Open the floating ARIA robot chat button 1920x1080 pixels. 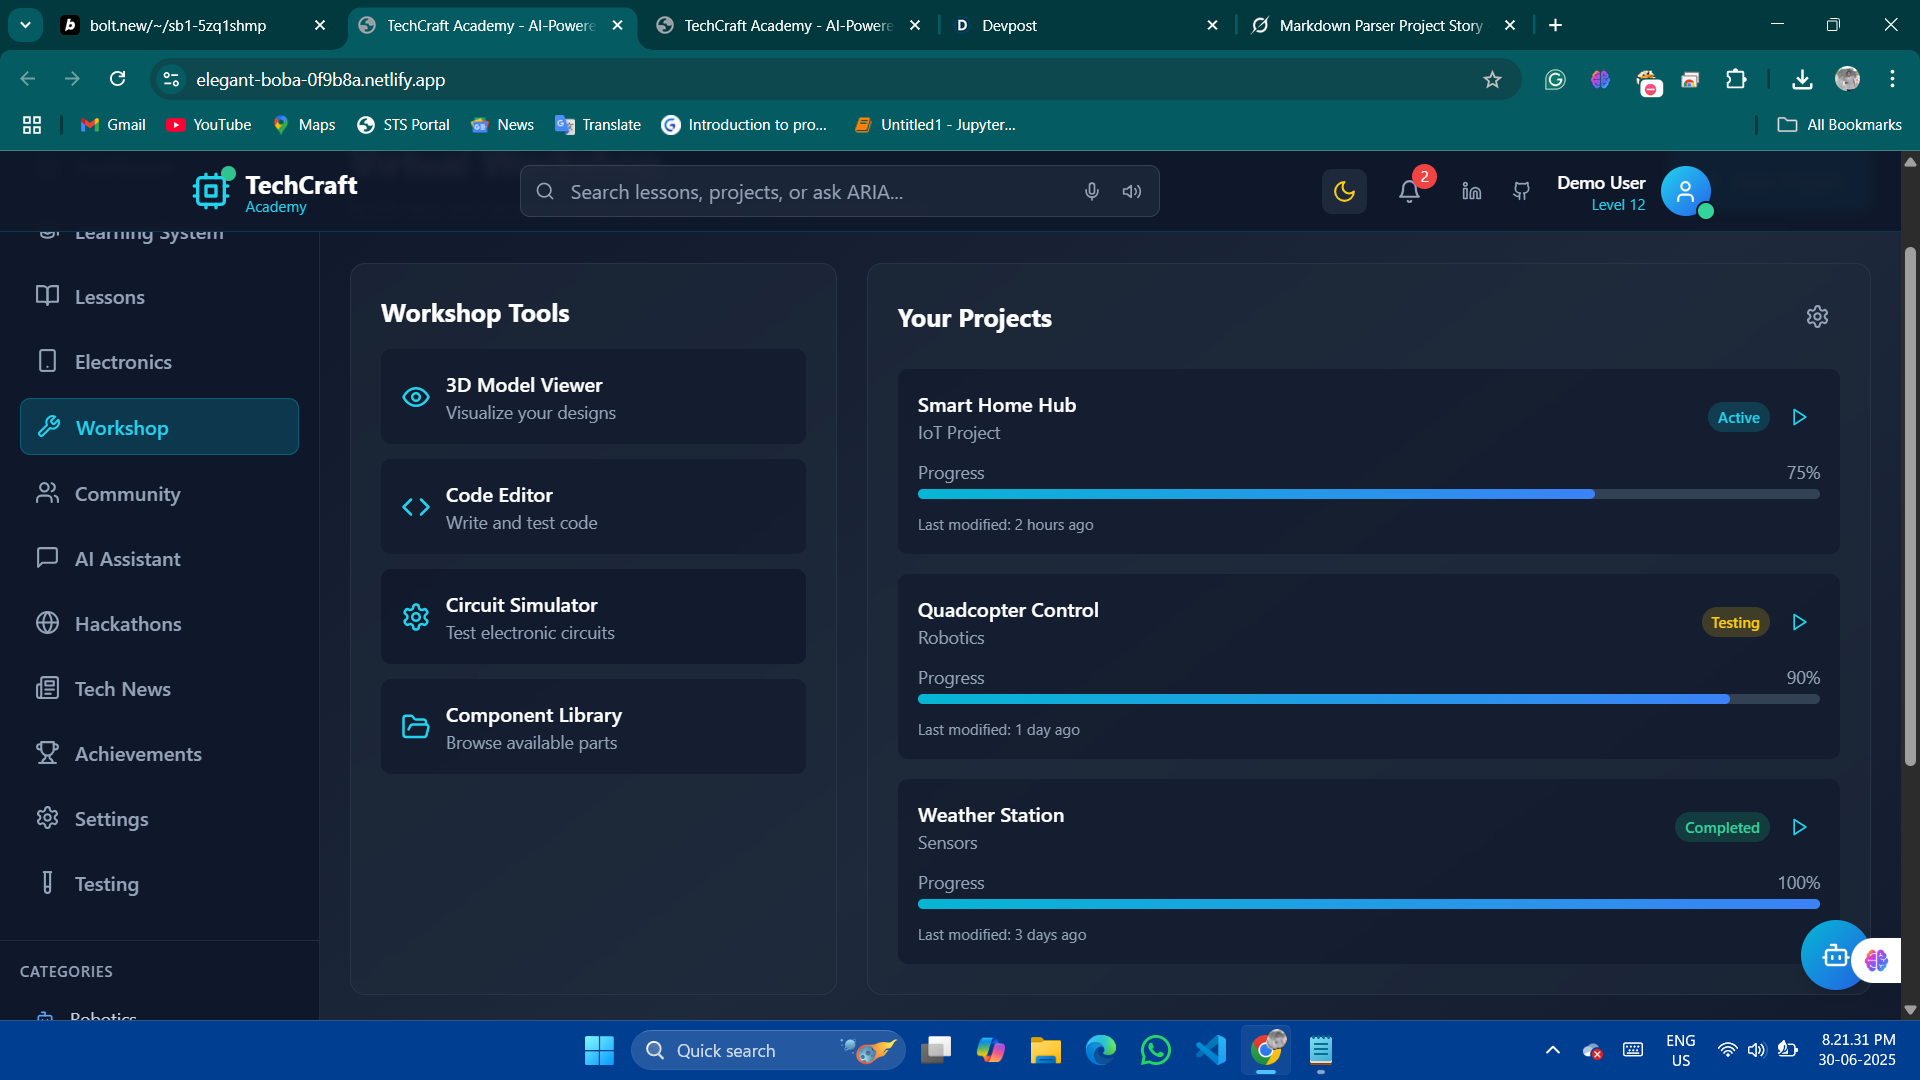[x=1833, y=955]
